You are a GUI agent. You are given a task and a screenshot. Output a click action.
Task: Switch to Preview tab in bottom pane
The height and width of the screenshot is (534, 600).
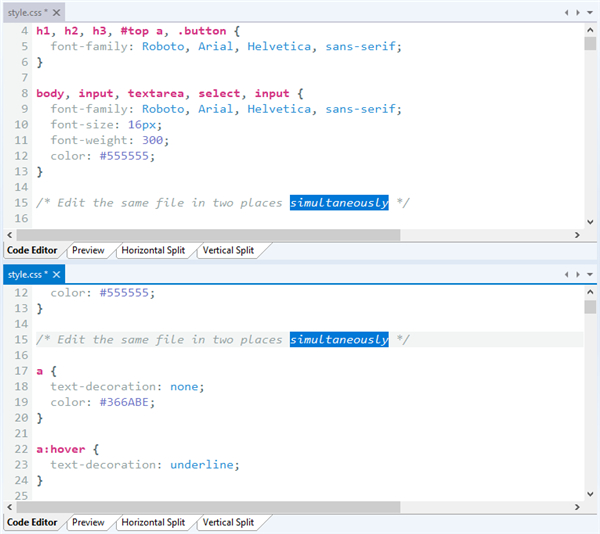tap(88, 522)
